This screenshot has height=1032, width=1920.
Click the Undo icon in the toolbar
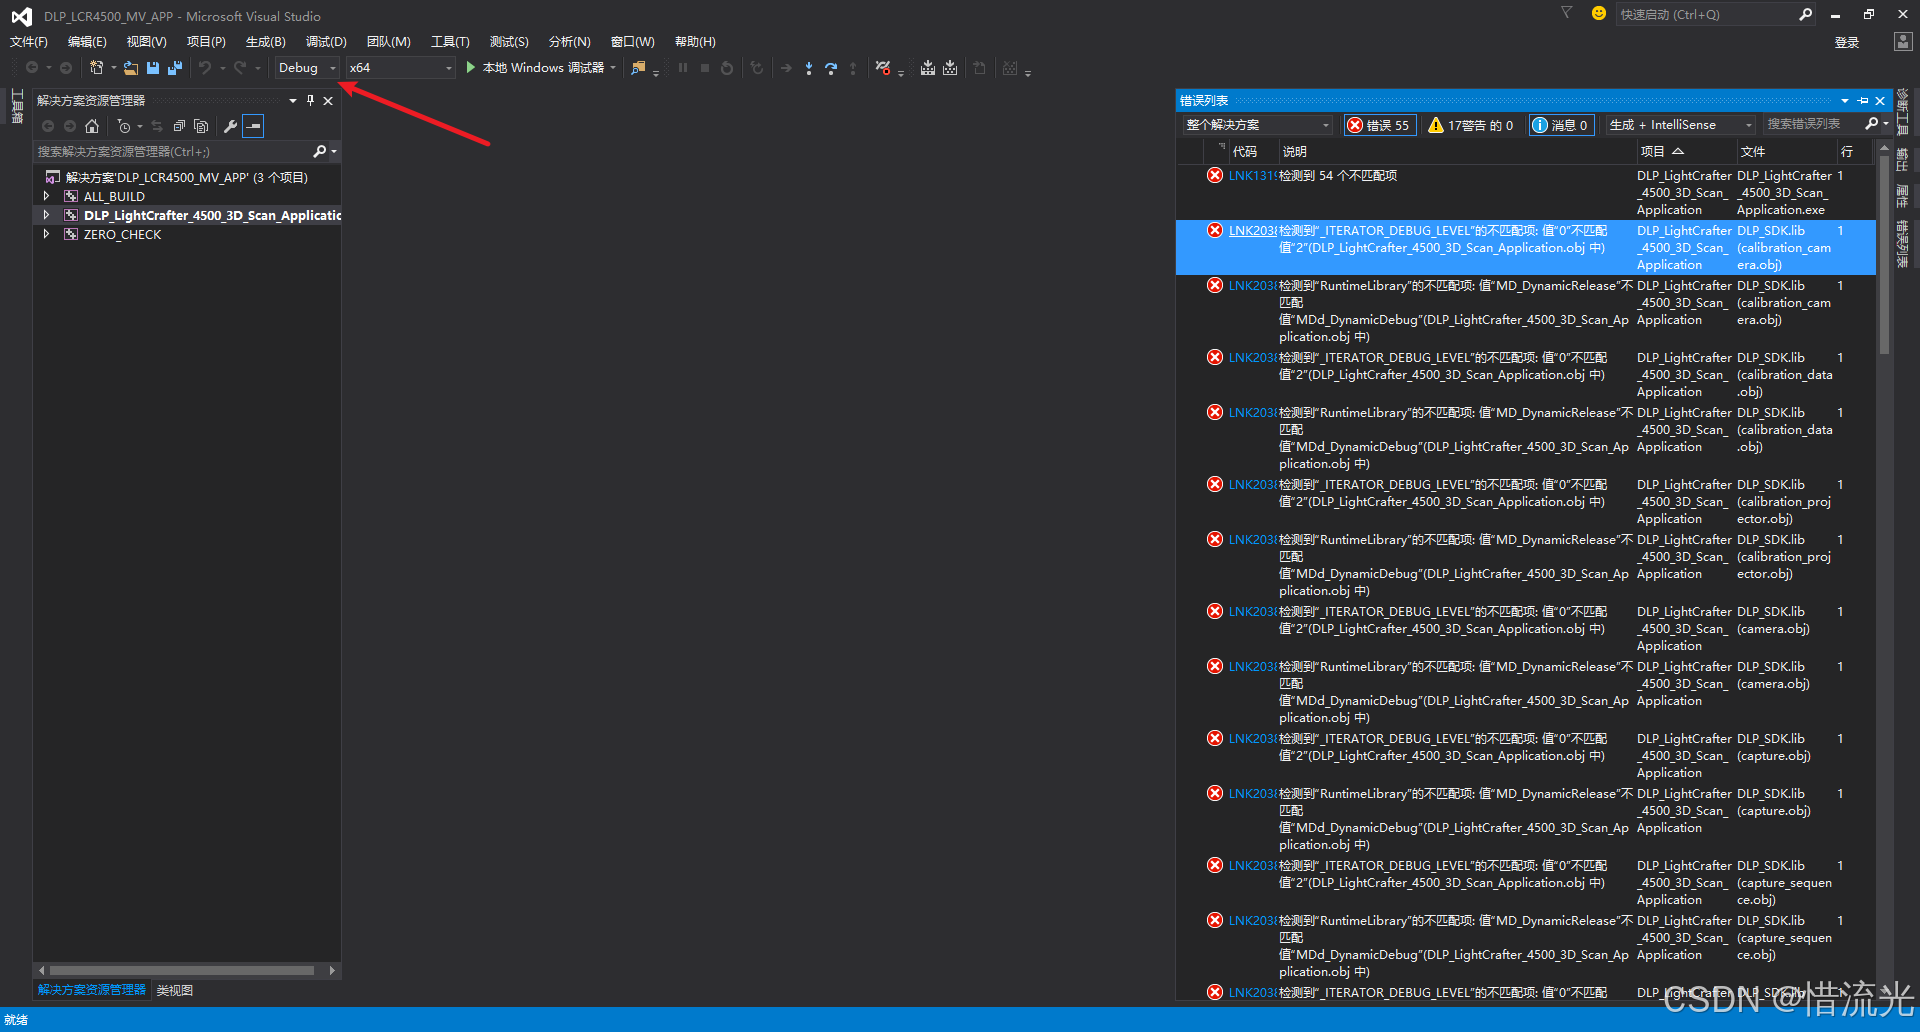204,68
